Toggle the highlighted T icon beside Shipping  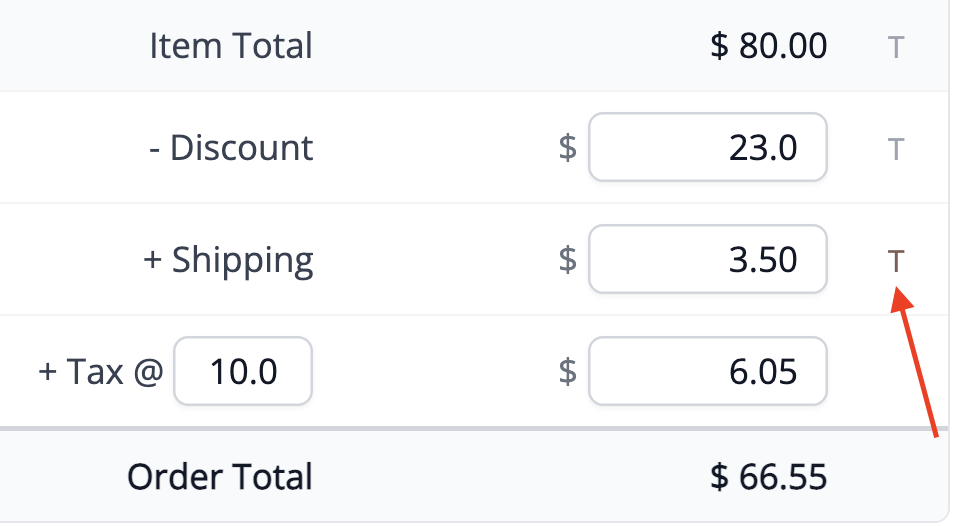click(895, 261)
